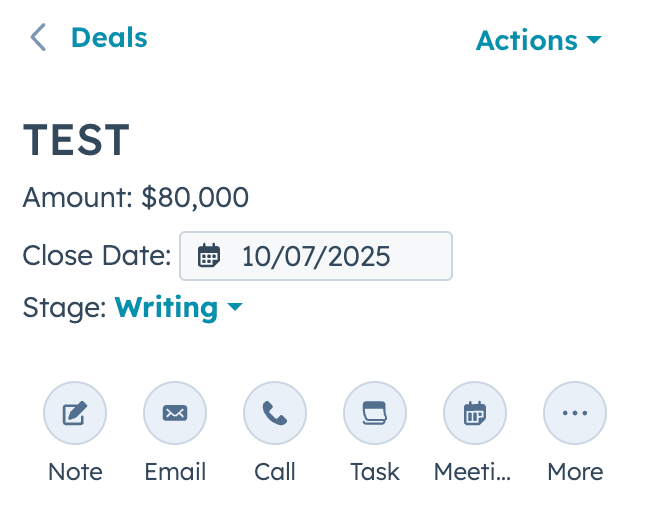Image resolution: width=654 pixels, height=520 pixels.
Task: Log a call with the phone icon
Action: [x=275, y=413]
